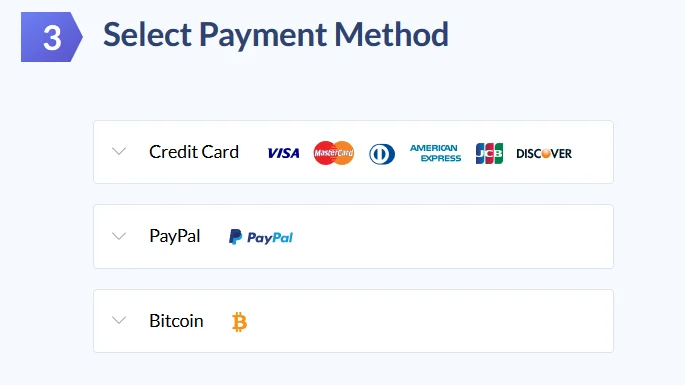This screenshot has width=685, height=385.
Task: Select the black PayPal text label
Action: (x=175, y=236)
